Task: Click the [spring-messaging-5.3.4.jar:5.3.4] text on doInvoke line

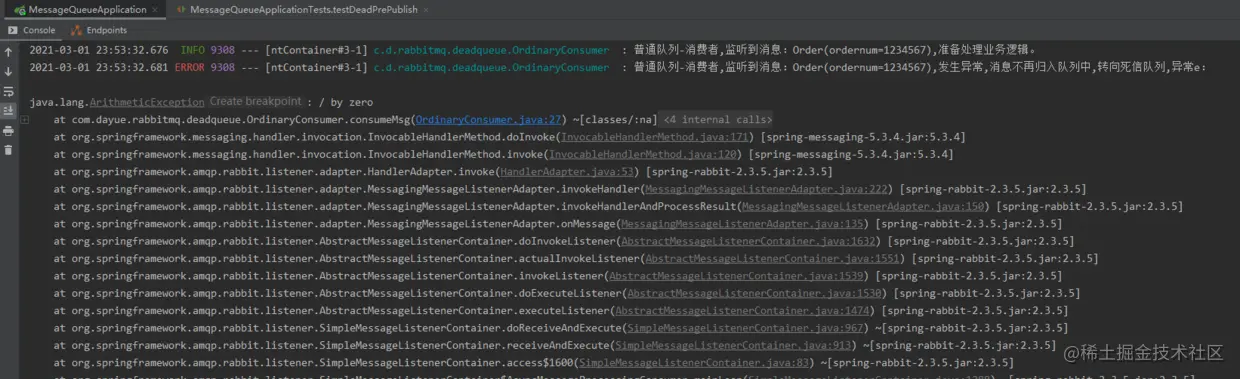Action: (863, 137)
